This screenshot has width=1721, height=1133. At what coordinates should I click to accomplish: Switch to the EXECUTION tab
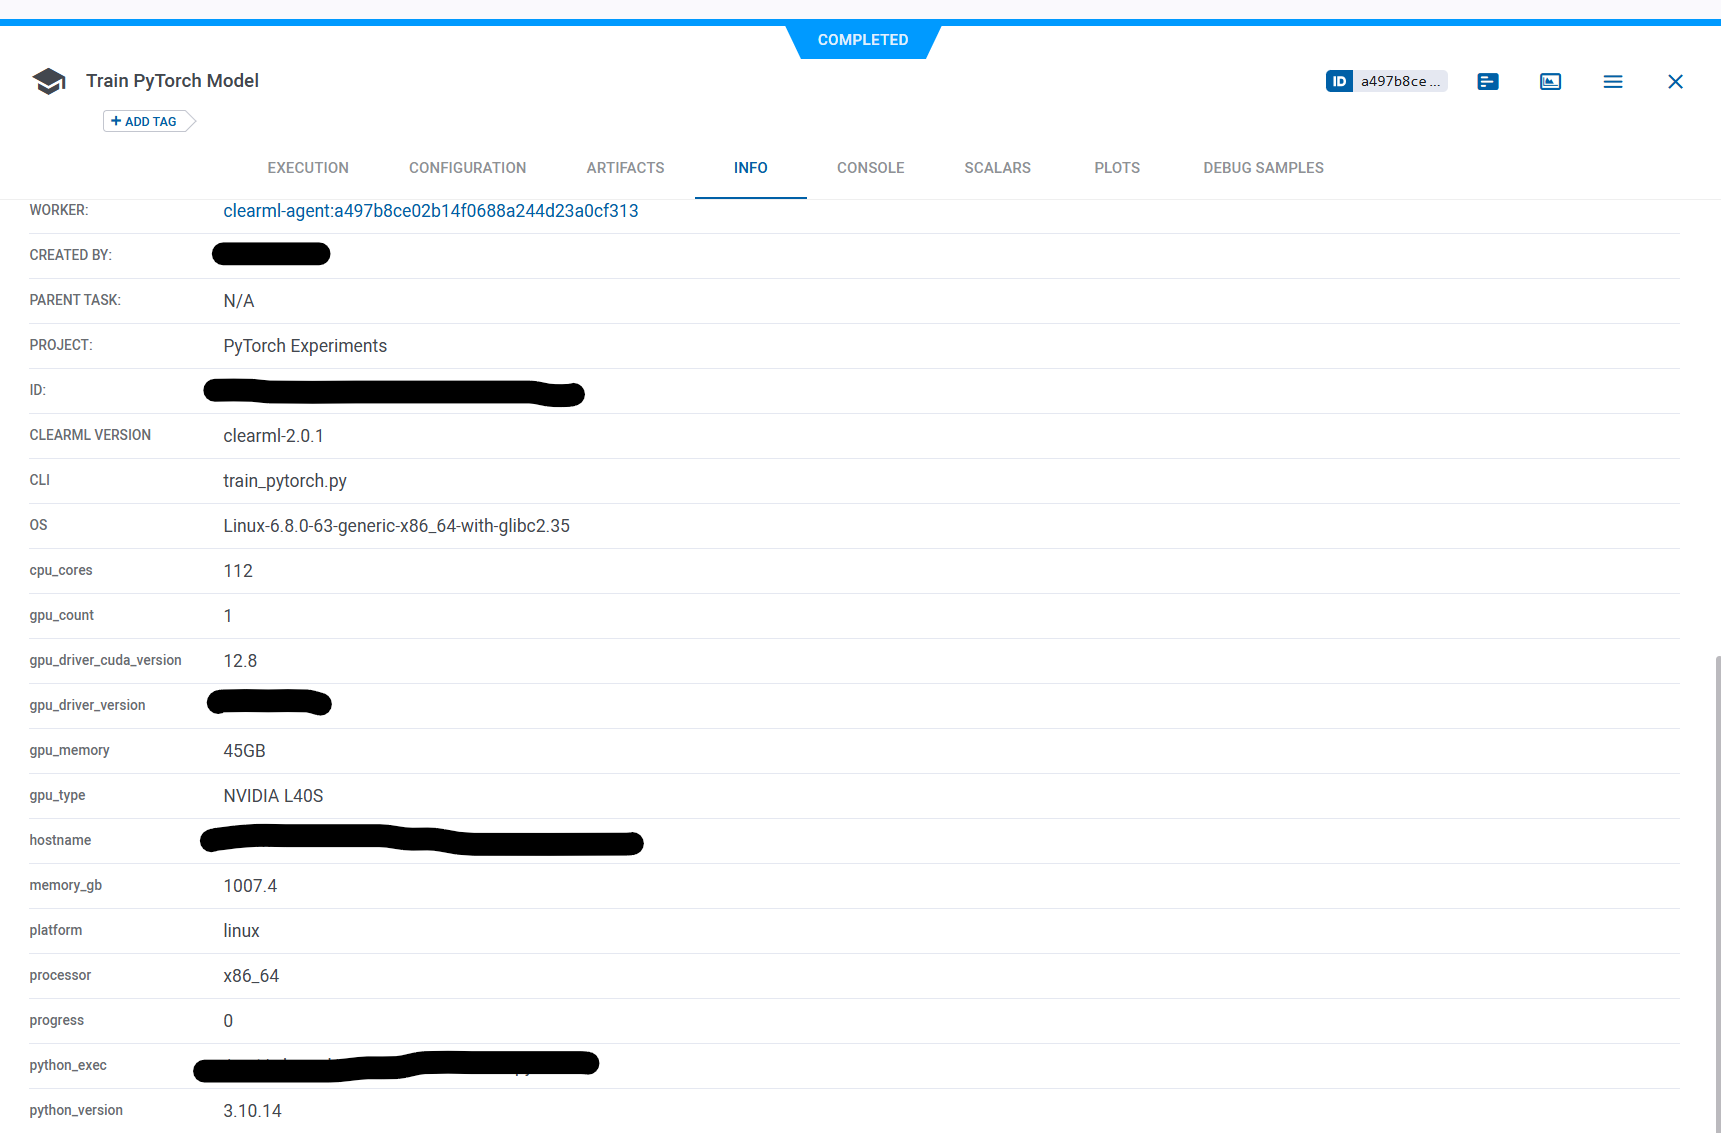click(308, 168)
